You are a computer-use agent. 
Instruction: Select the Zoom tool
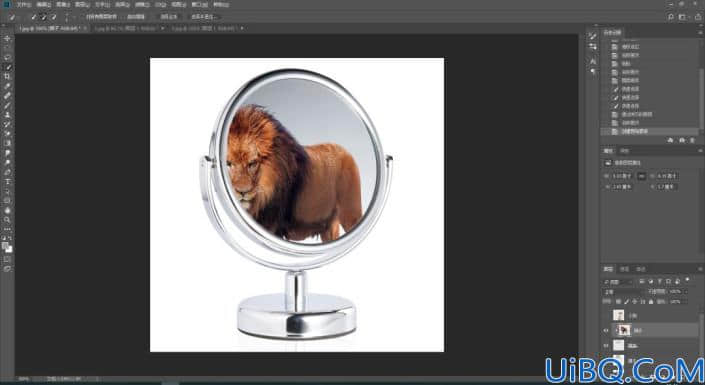coord(7,220)
